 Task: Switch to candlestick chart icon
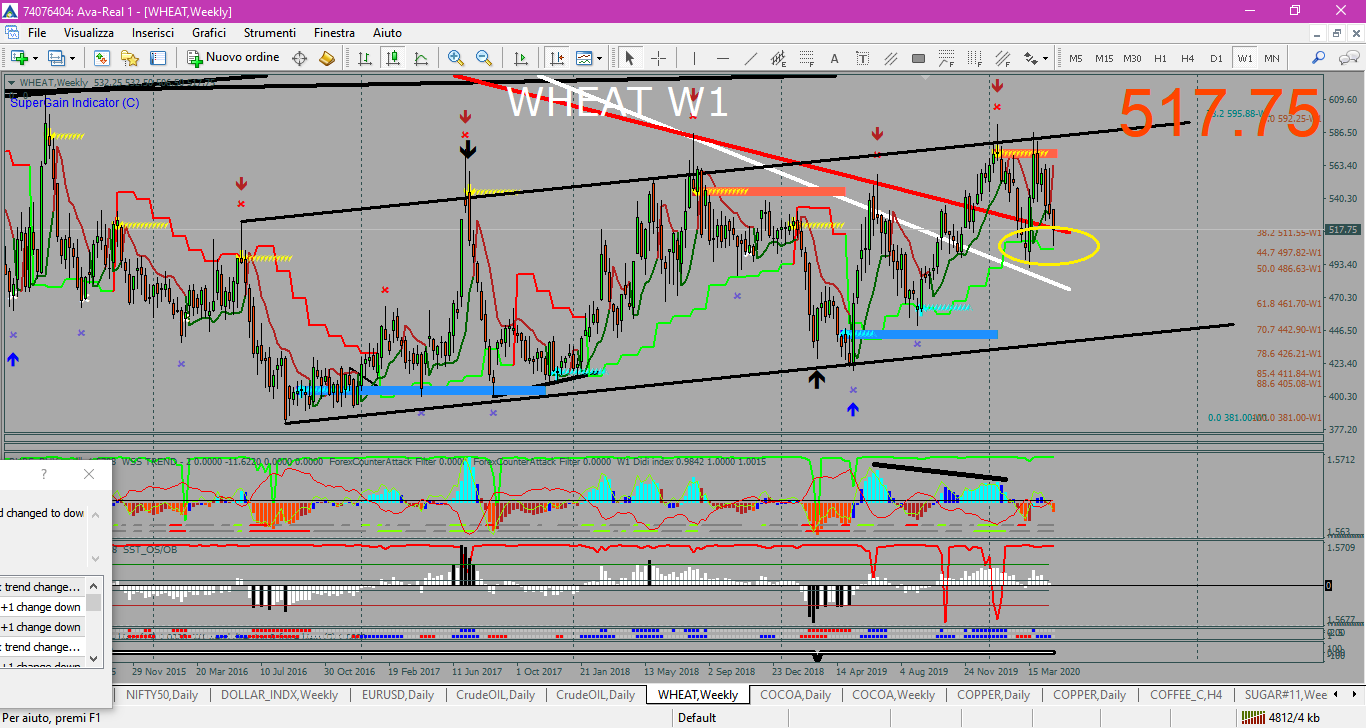393,58
